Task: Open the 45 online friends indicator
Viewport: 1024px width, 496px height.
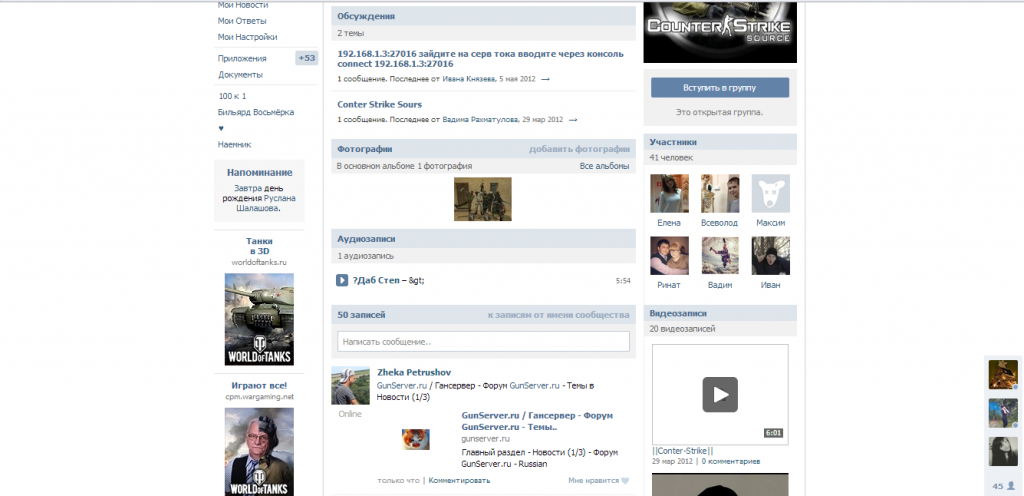Action: pos(1003,485)
